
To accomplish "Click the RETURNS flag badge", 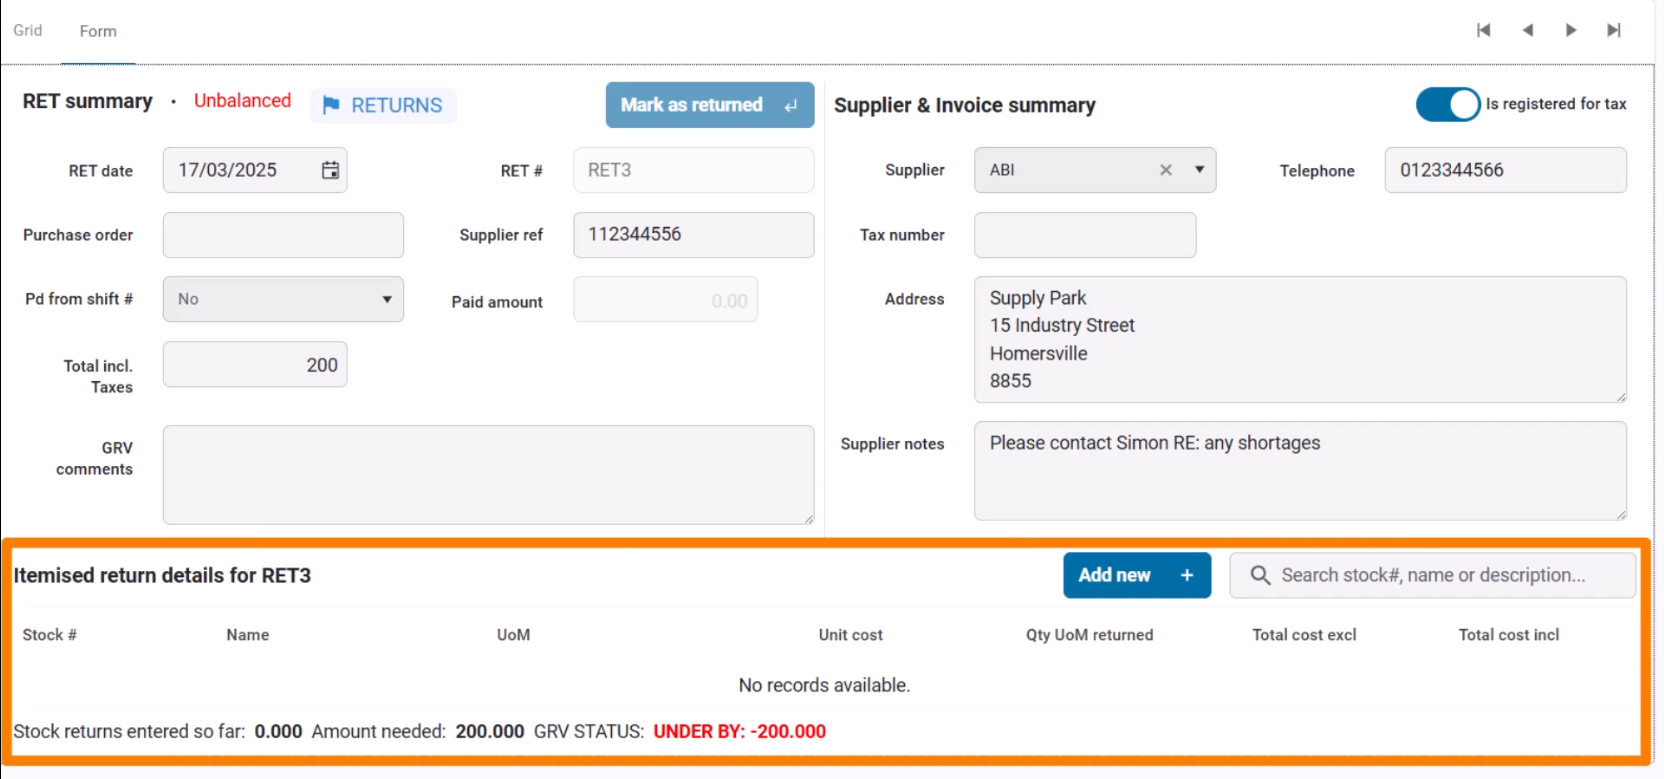I will click(x=384, y=105).
